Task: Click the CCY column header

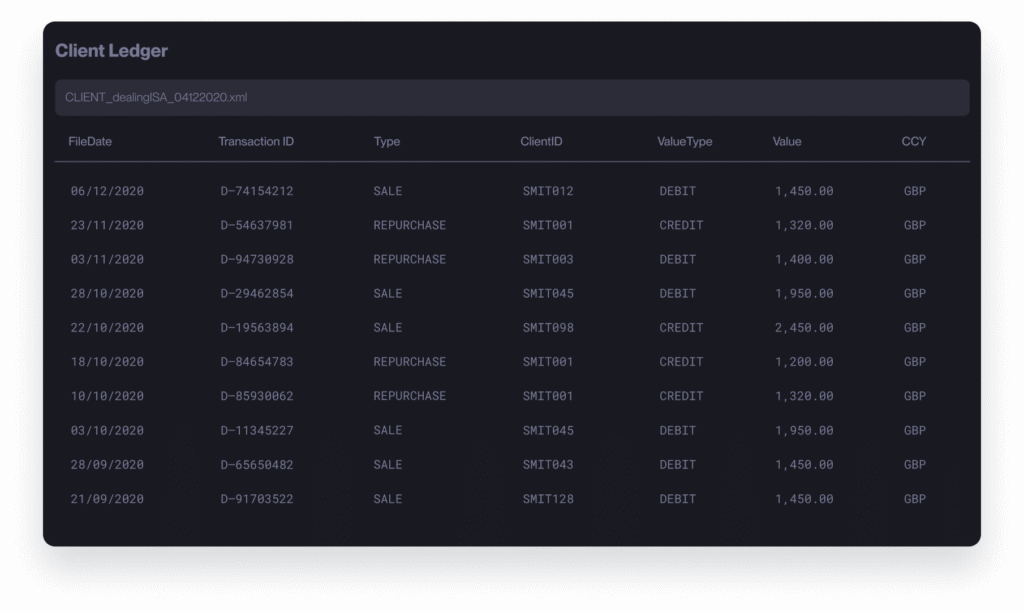Action: click(913, 142)
